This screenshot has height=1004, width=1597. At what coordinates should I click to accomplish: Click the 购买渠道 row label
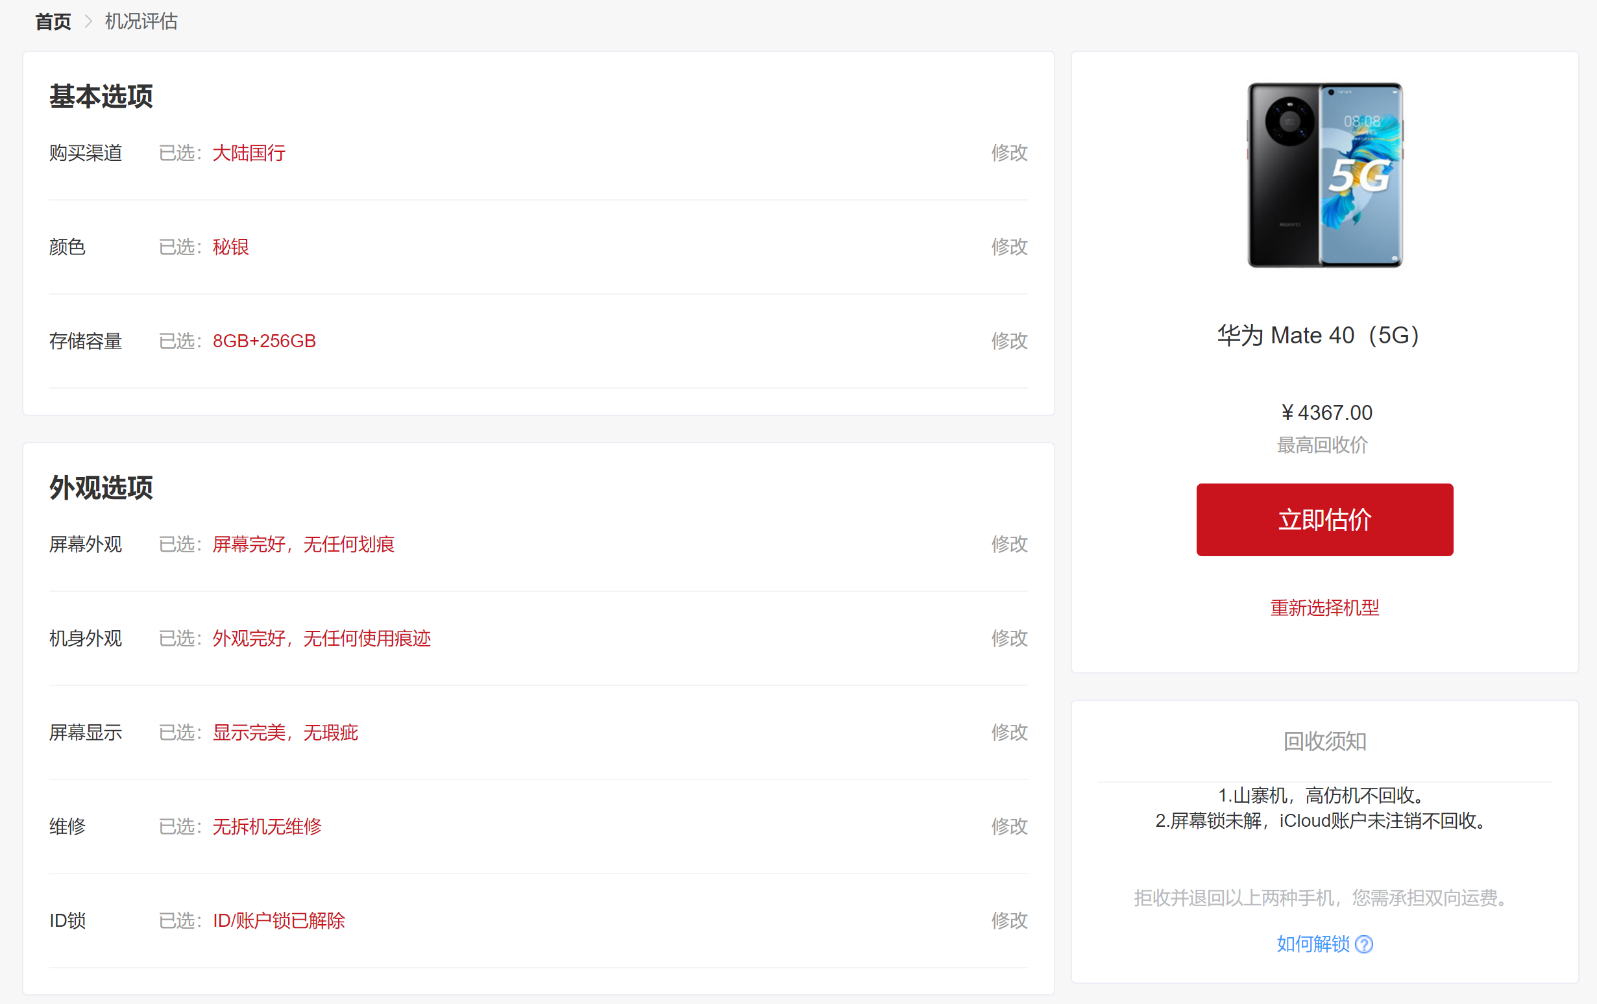(86, 153)
